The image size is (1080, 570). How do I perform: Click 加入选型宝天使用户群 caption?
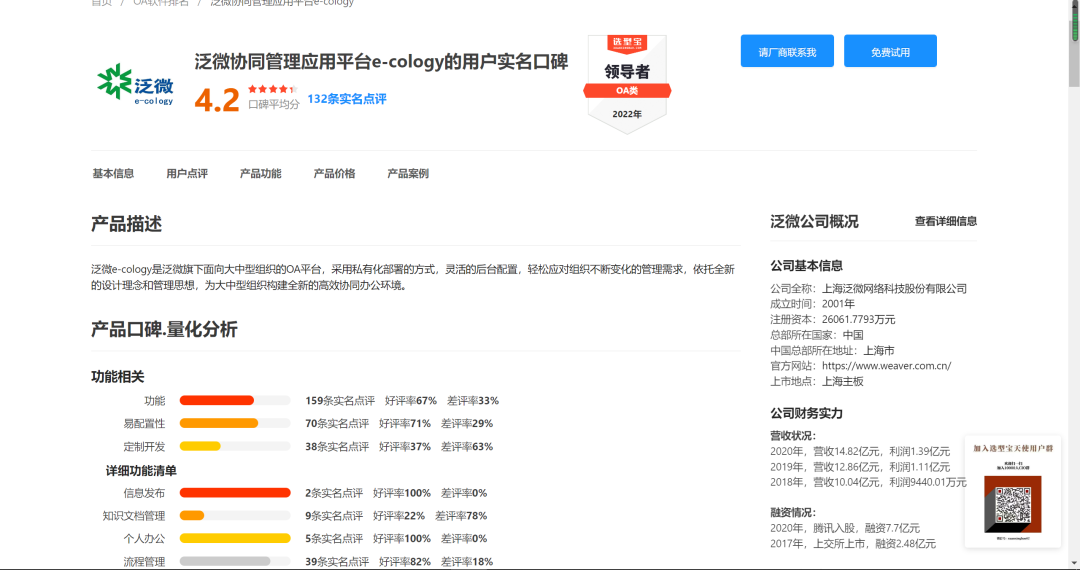[1013, 448]
